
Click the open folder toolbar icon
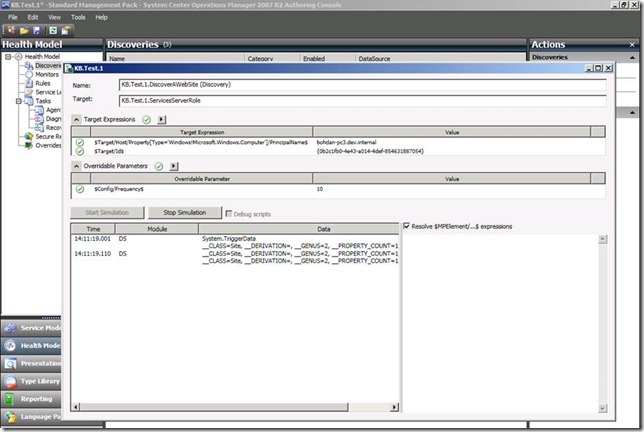(23, 30)
